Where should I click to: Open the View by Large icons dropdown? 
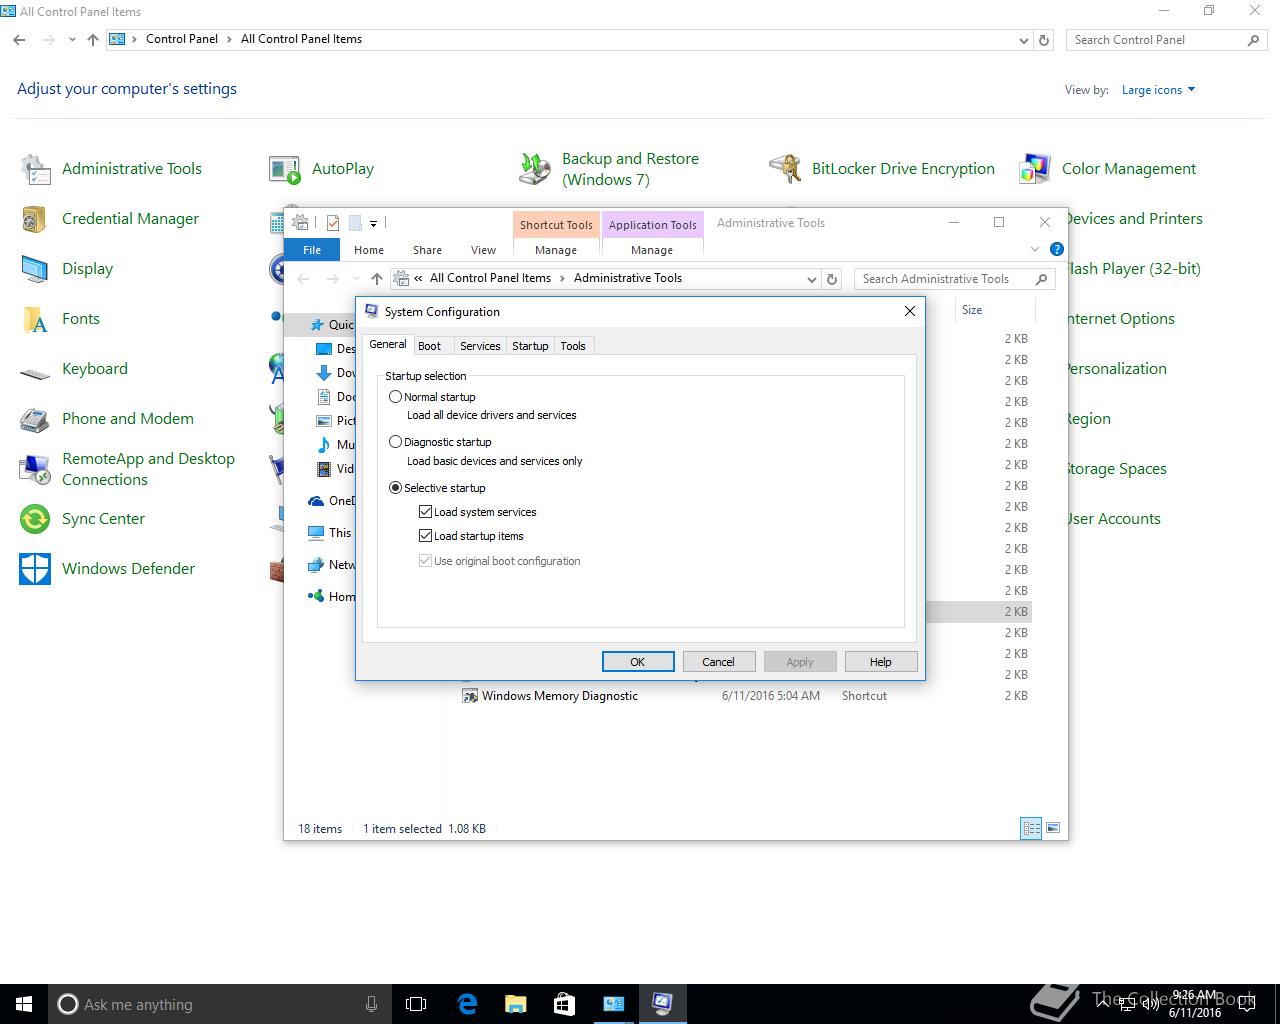(x=1158, y=90)
